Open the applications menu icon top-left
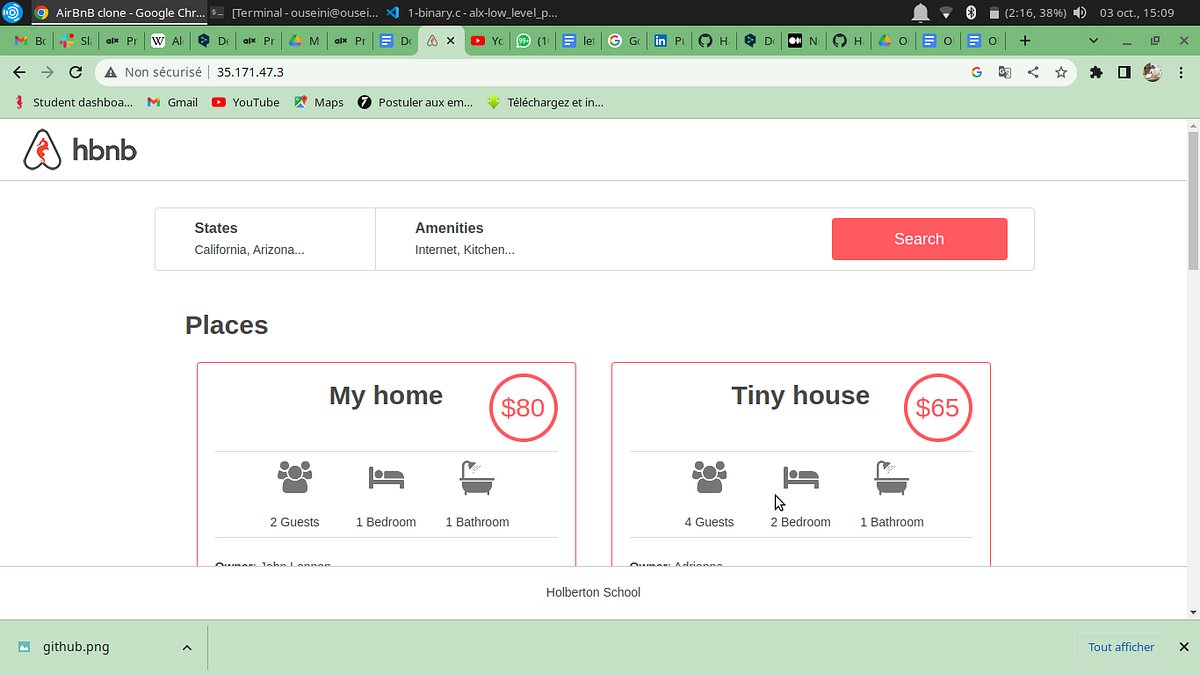Viewport: 1200px width, 675px height. (12, 13)
